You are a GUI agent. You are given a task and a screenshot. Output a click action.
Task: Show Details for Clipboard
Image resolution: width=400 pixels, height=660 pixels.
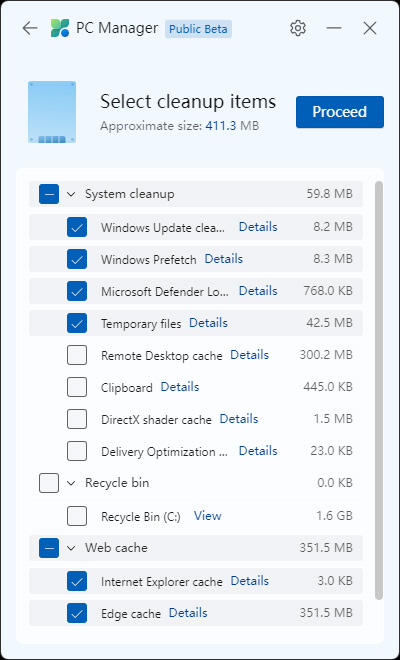coord(180,387)
